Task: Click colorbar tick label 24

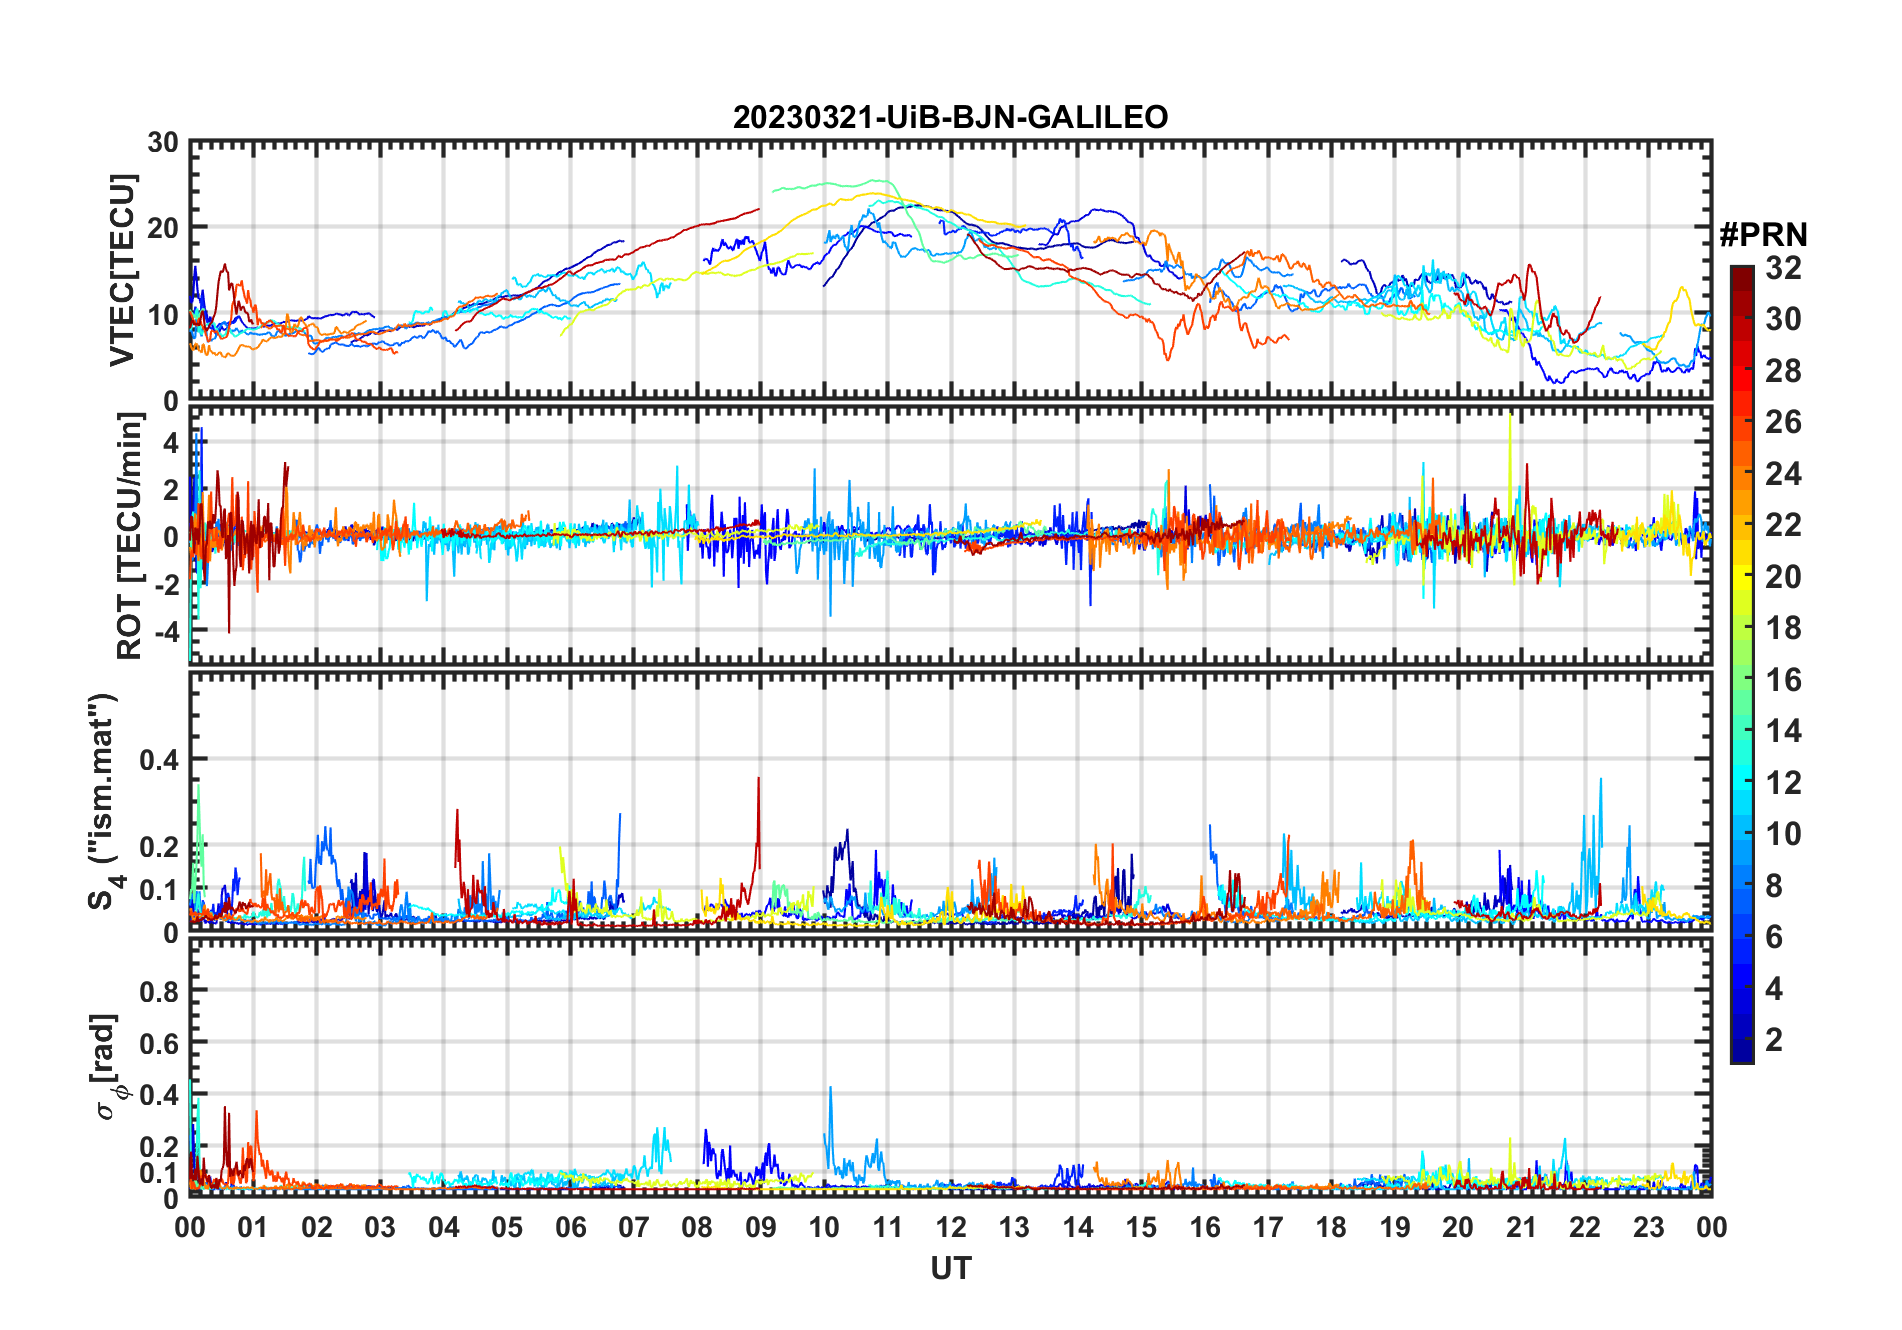Action: (x=1783, y=473)
